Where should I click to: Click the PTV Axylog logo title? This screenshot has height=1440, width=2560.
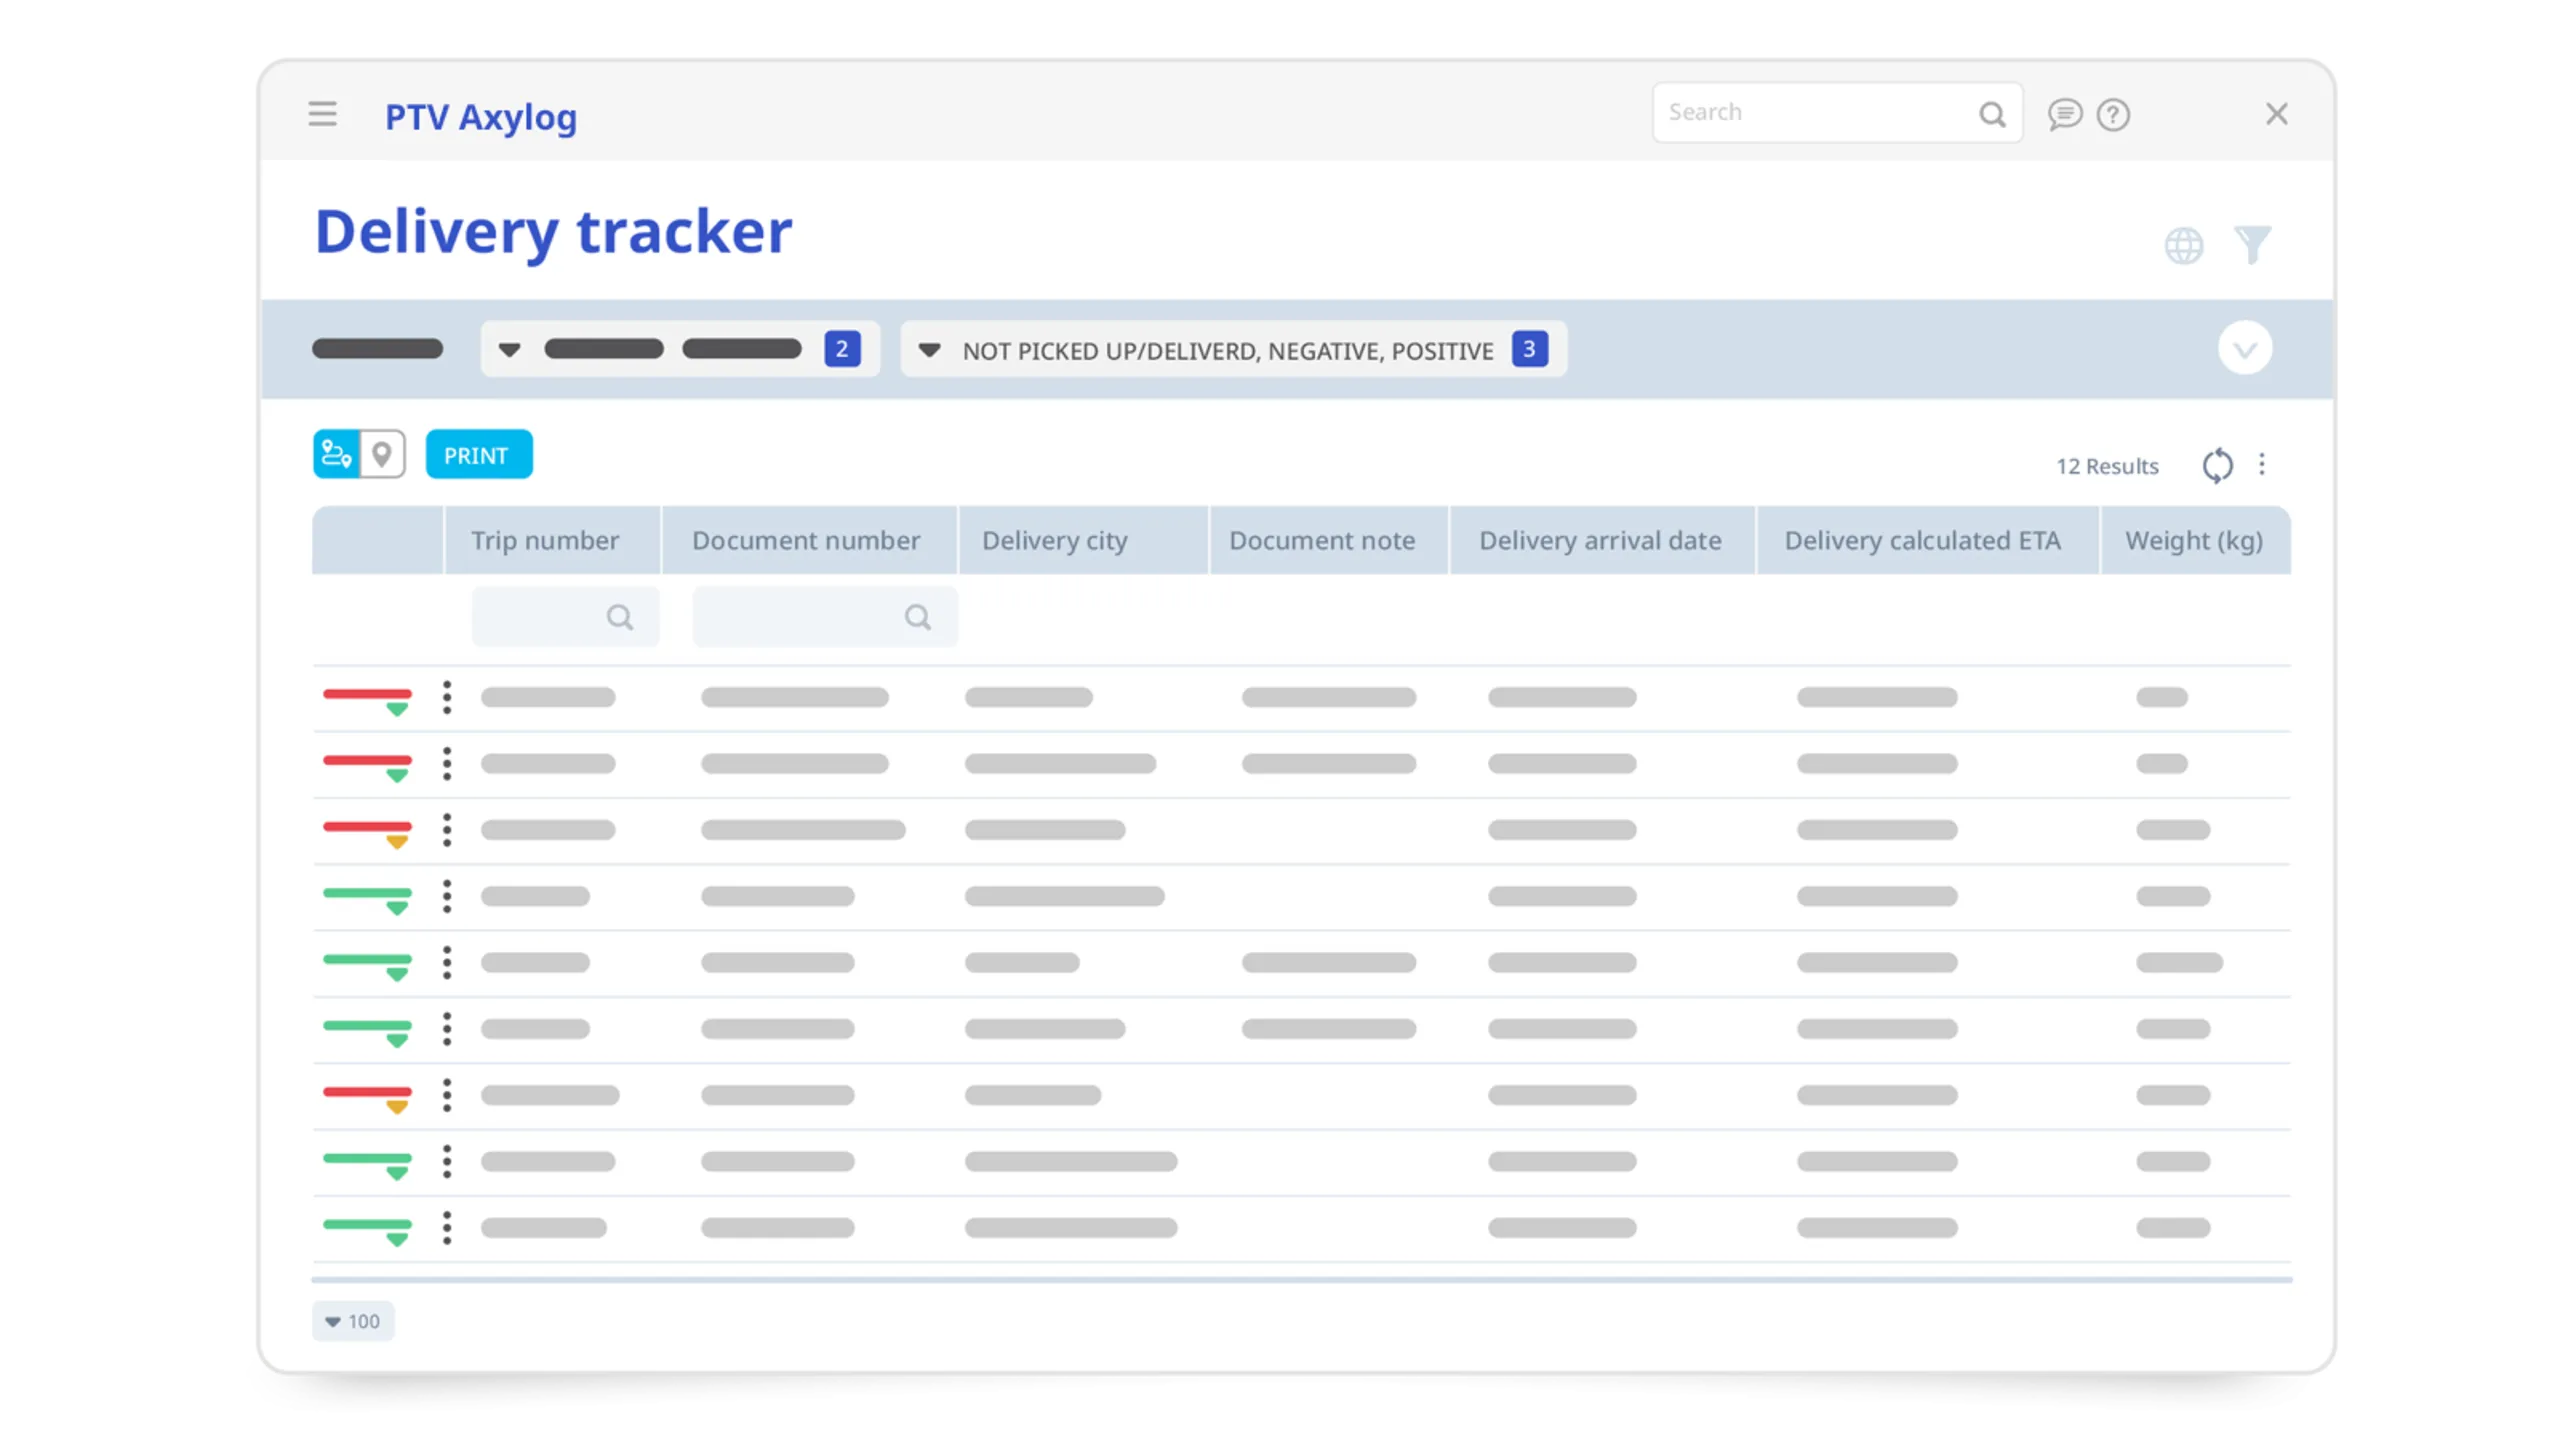(481, 117)
